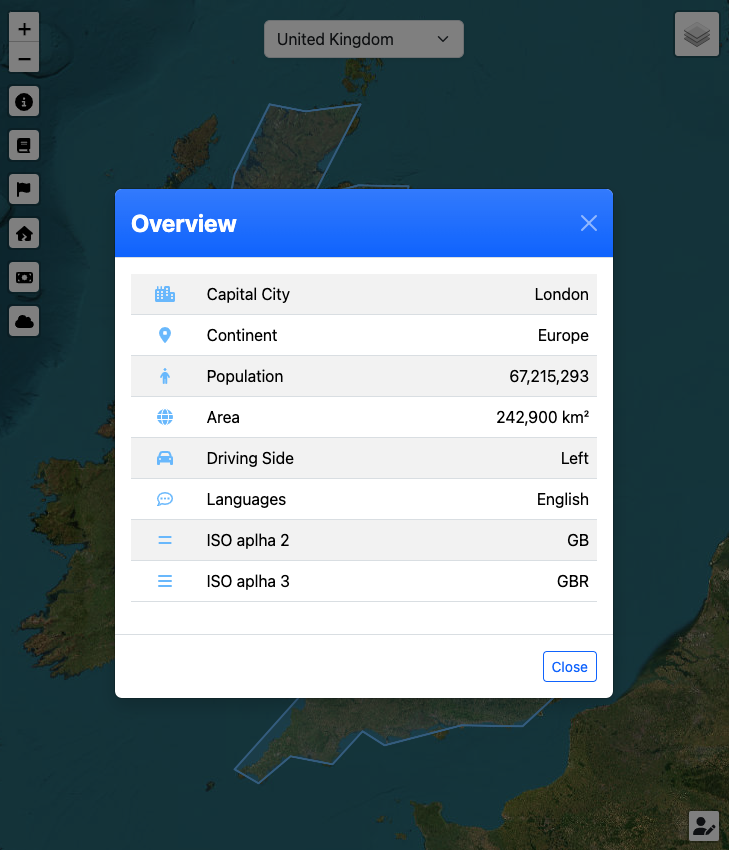Click the Continent location pin icon
Viewport: 729px width, 850px height.
pos(165,336)
